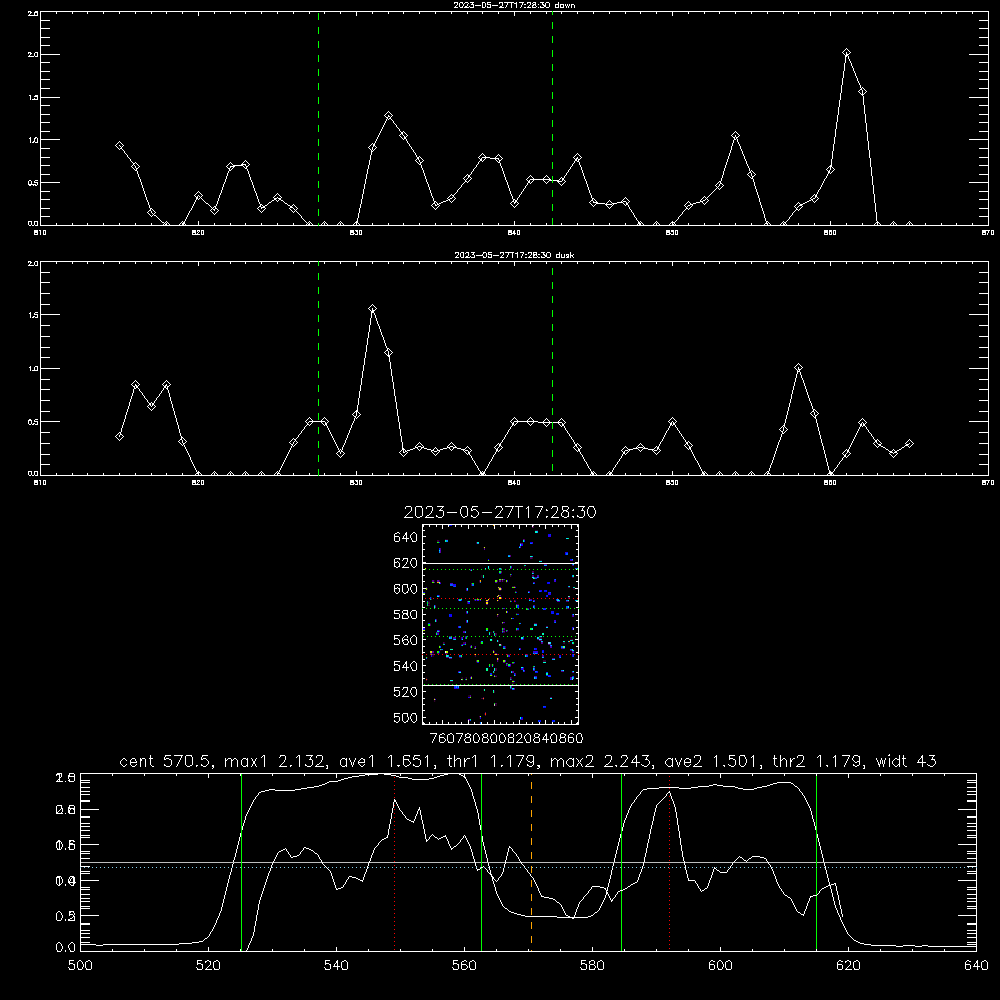Click the 560 label on scatter image y-axis
The image size is (1000, 1000).
click(x=406, y=640)
